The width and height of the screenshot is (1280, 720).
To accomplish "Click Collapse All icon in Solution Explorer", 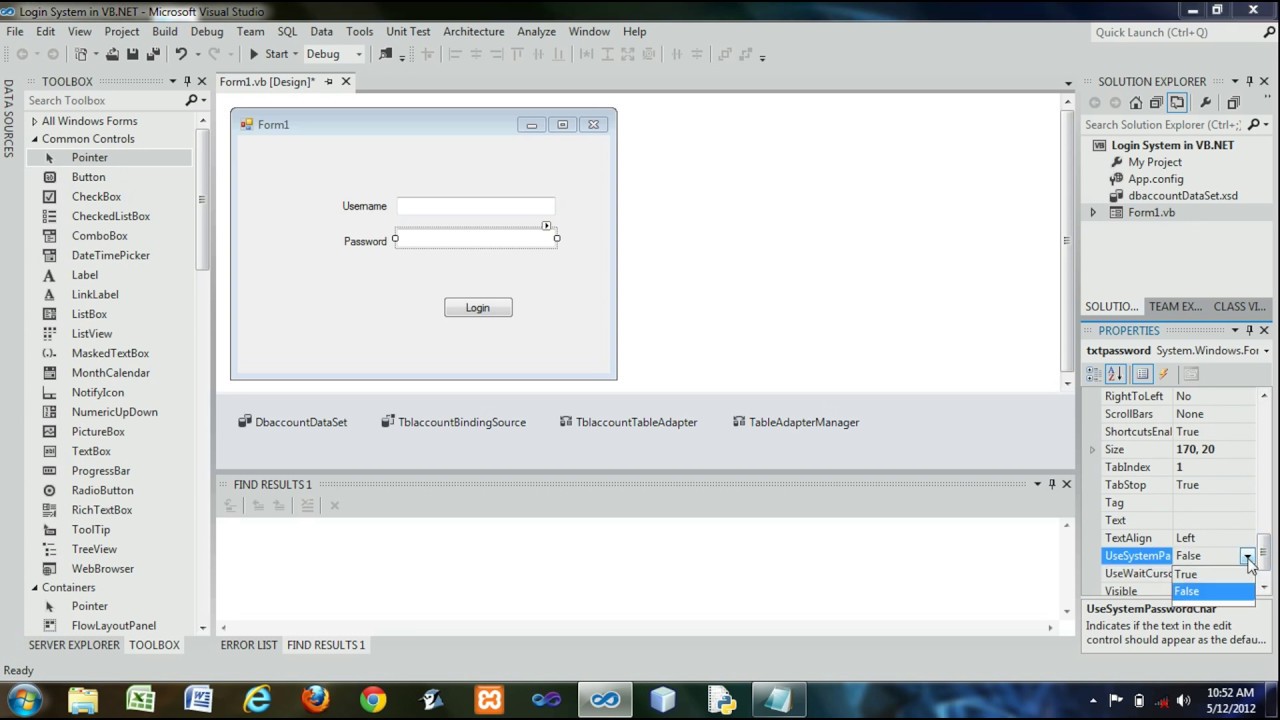I will [1156, 102].
